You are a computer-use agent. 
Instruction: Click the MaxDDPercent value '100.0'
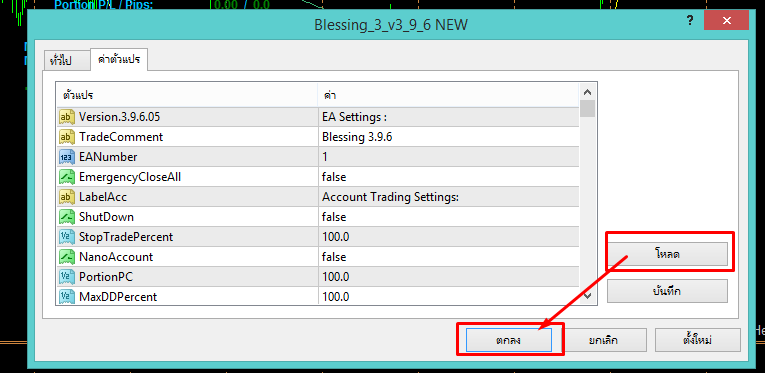[x=448, y=296]
